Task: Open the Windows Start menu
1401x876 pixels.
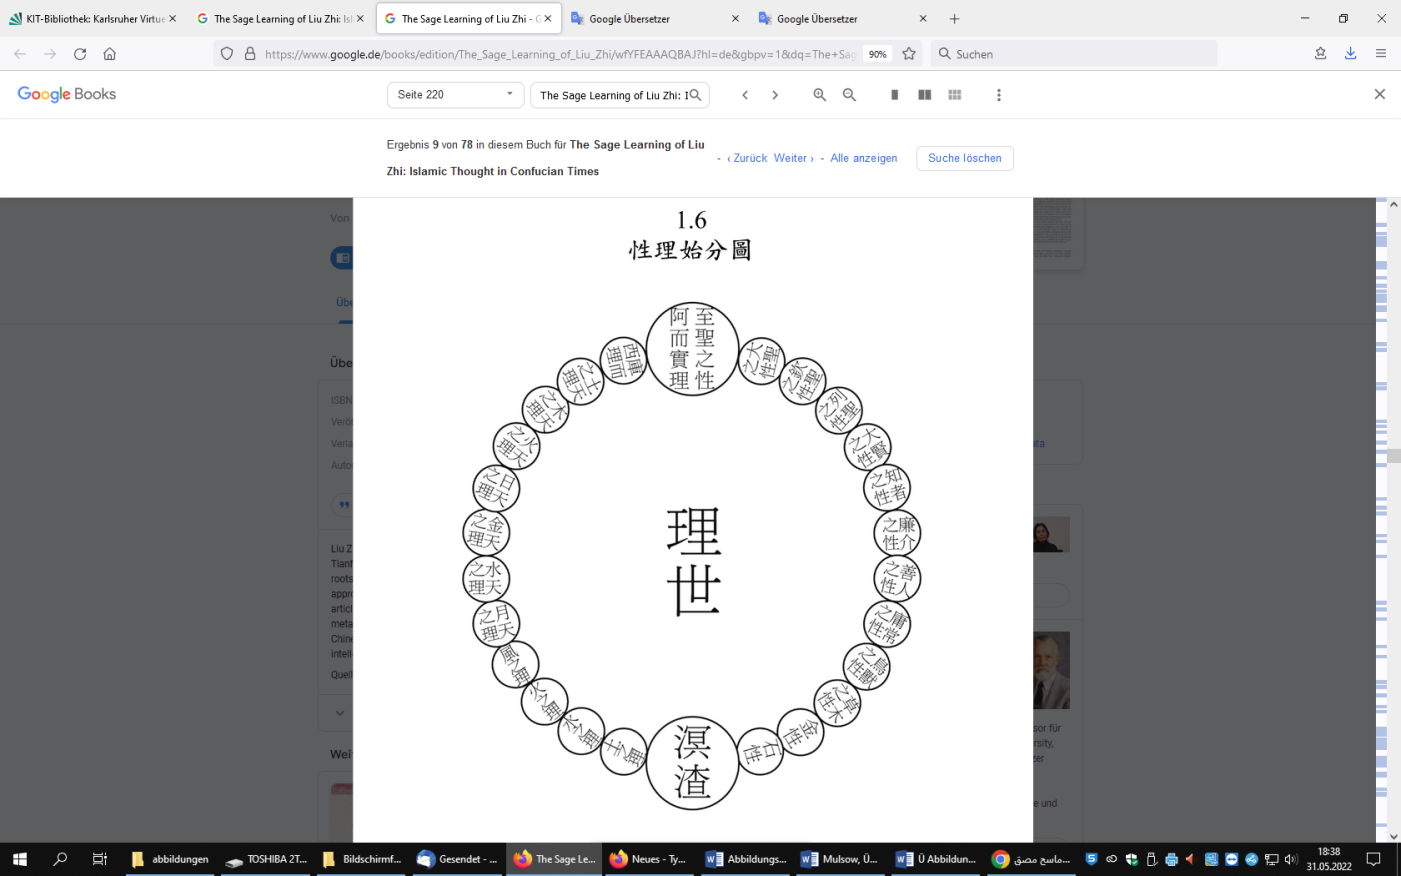Action: [x=19, y=859]
